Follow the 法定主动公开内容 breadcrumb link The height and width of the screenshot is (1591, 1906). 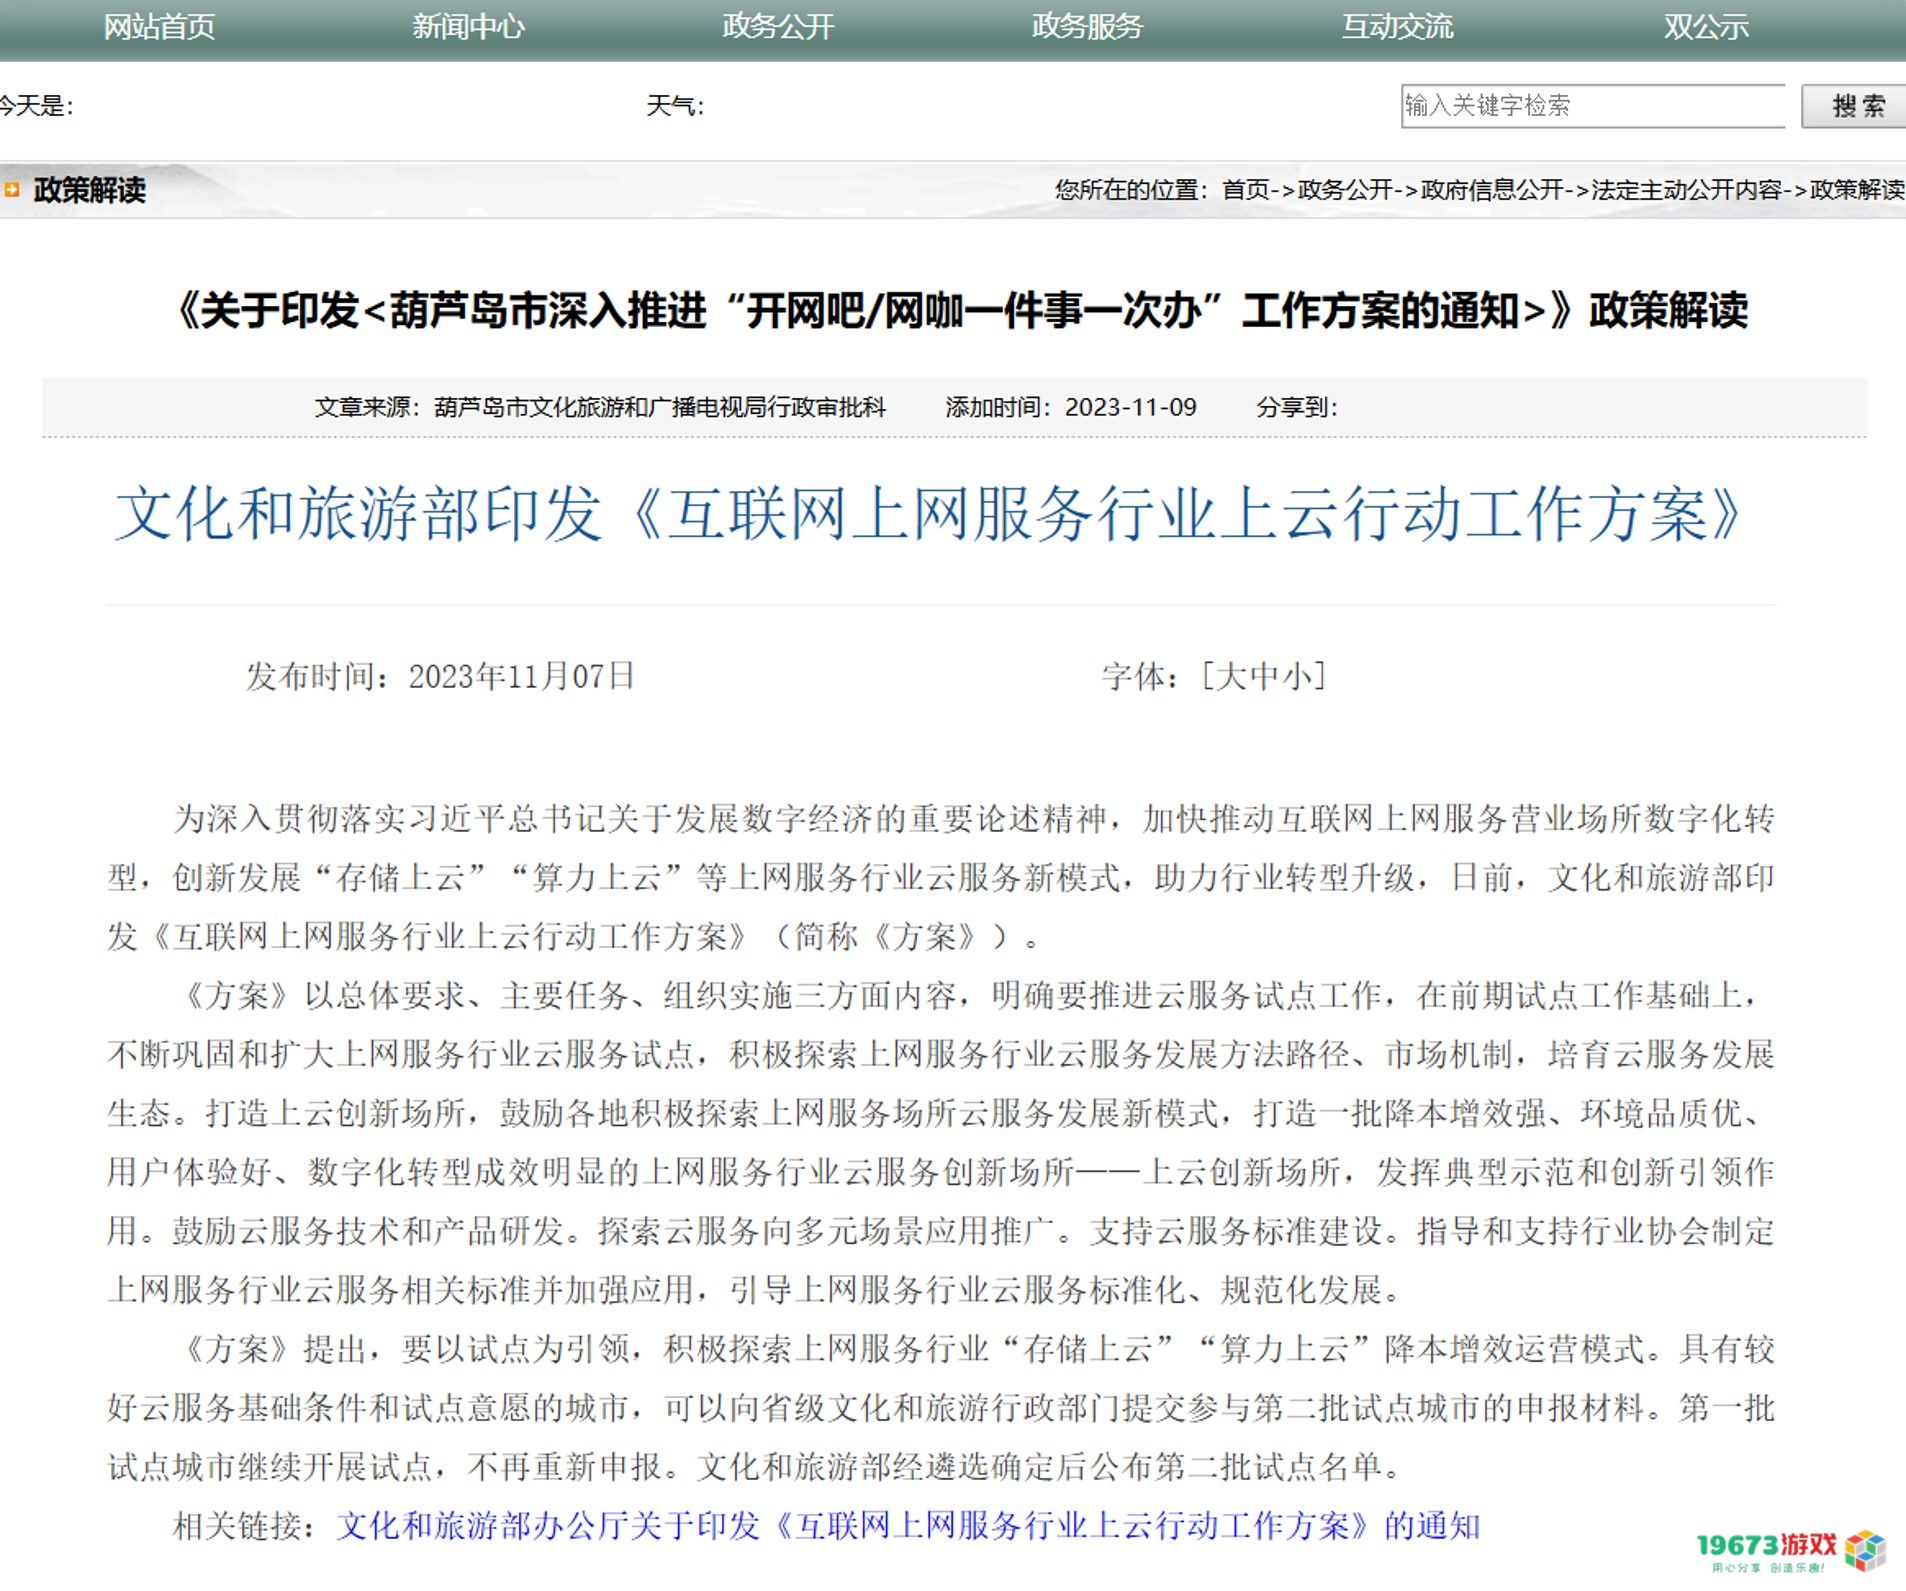pyautogui.click(x=1686, y=189)
